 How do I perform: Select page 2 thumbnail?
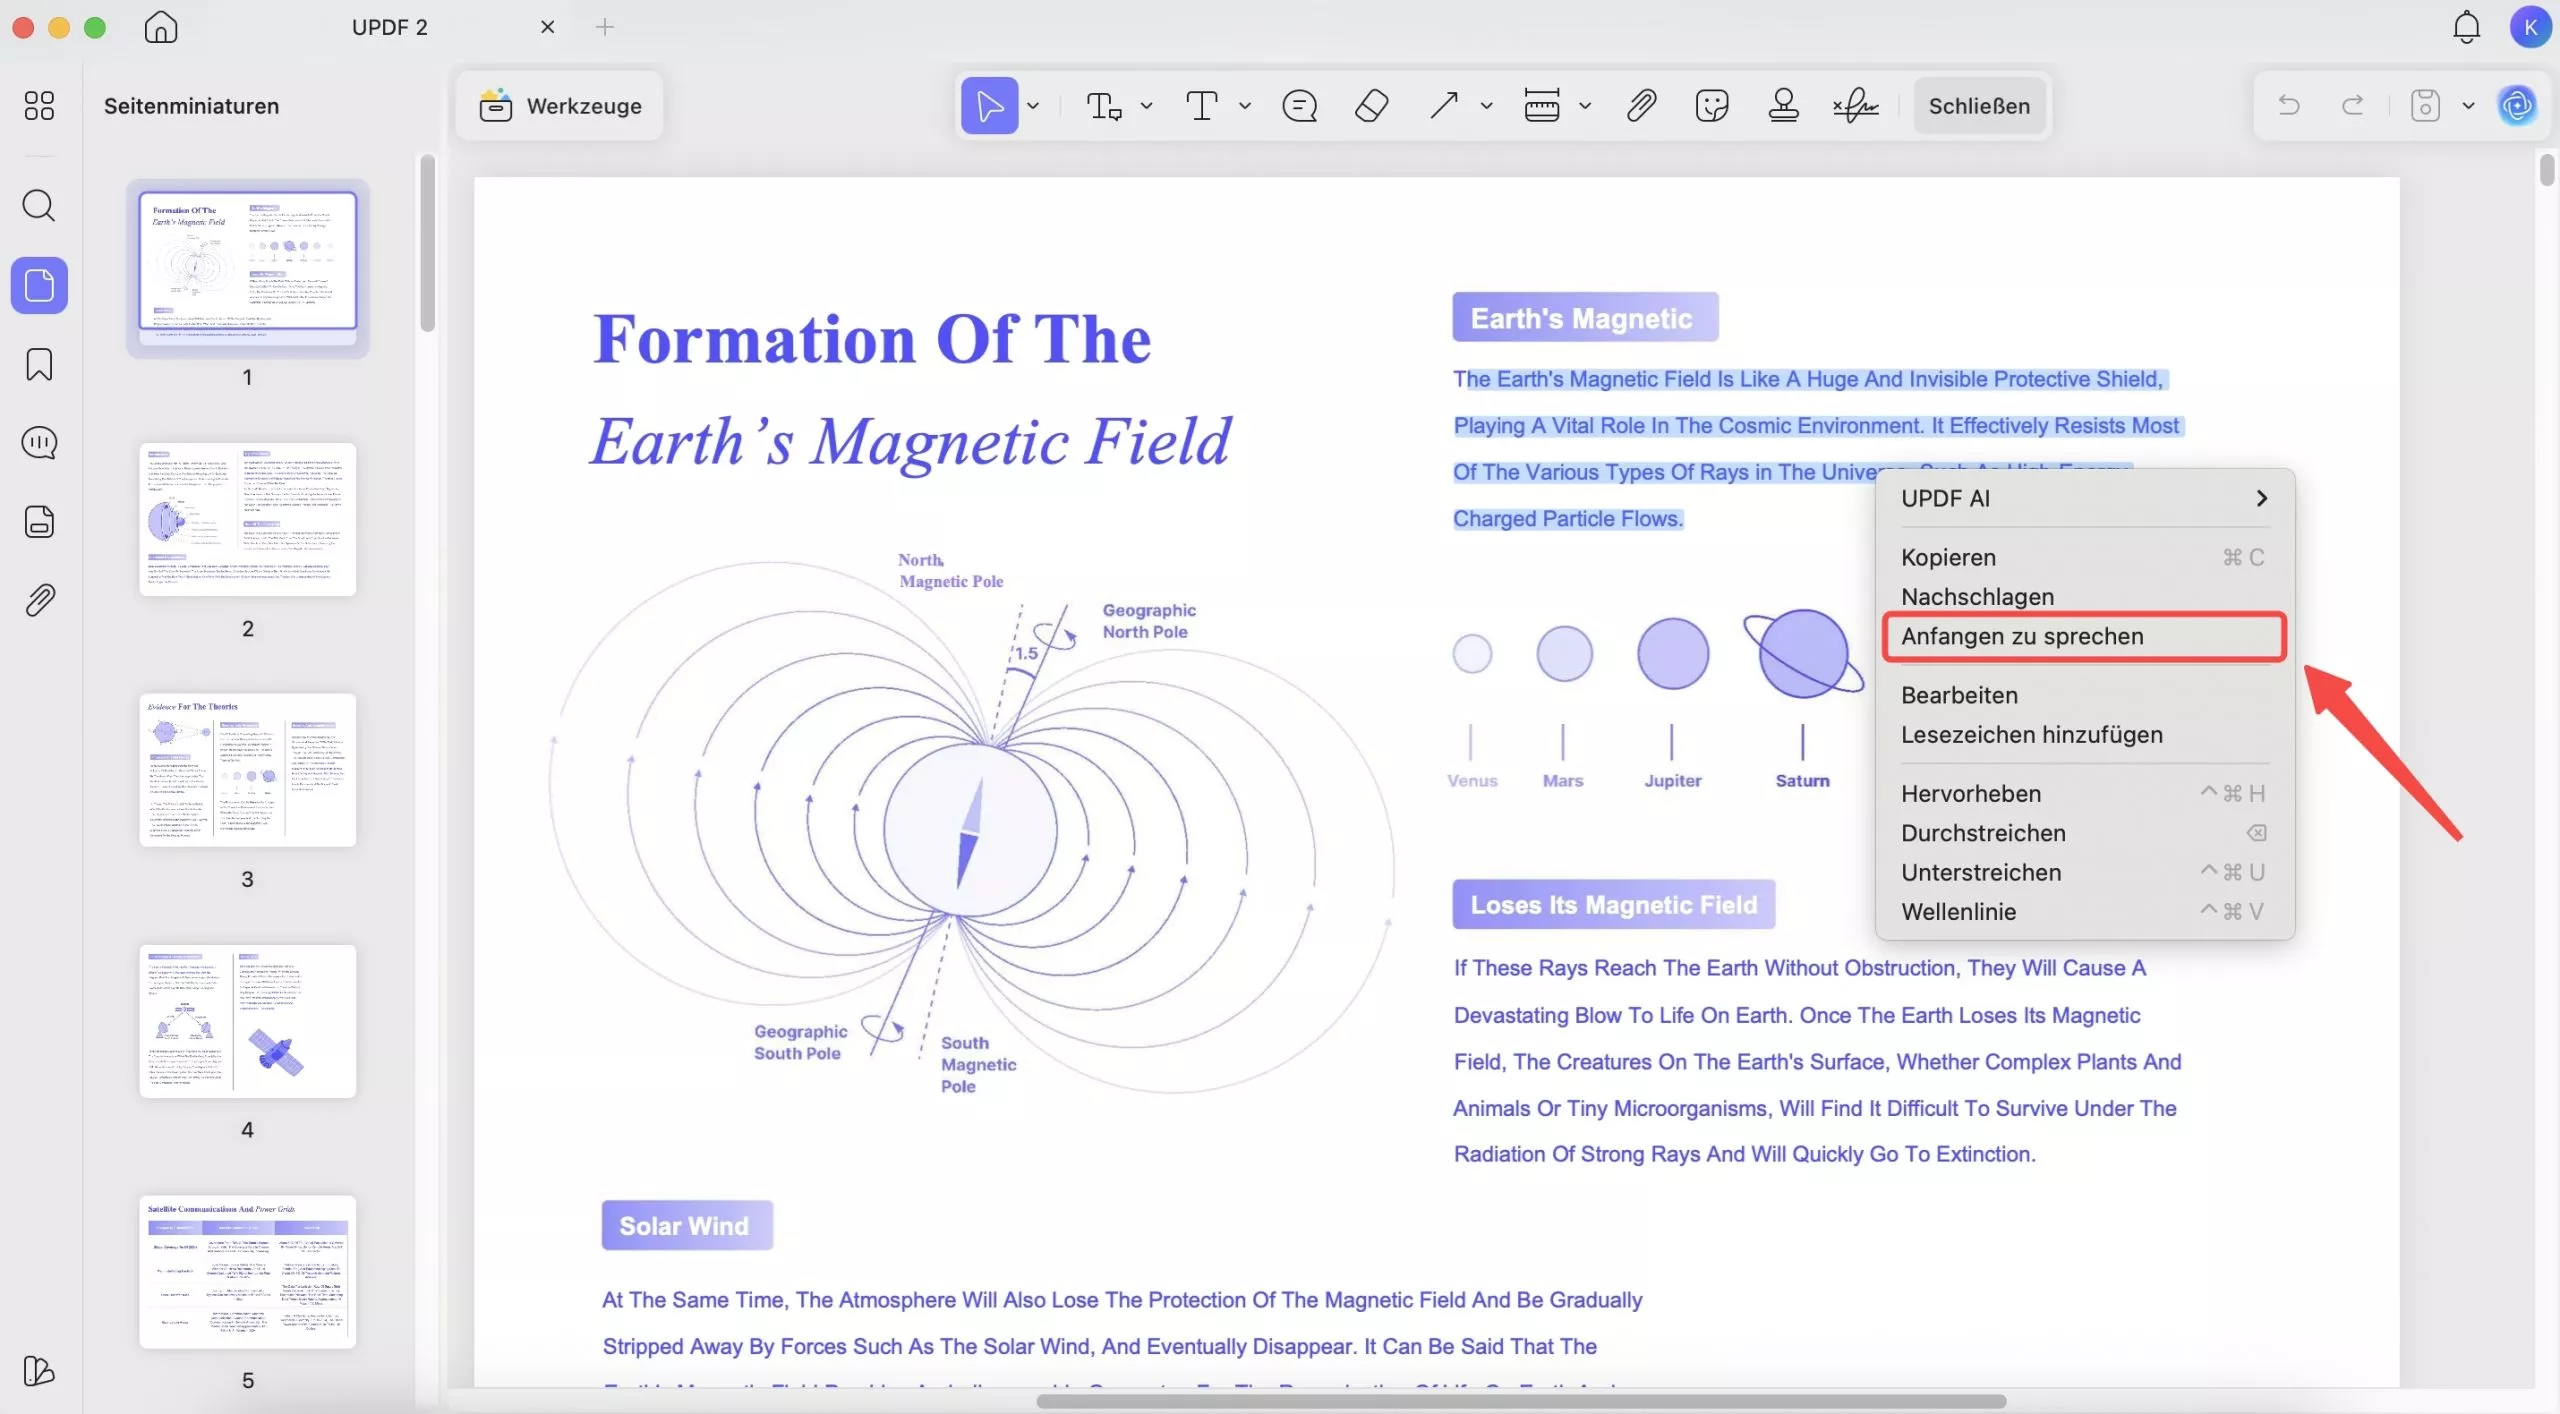(x=248, y=519)
